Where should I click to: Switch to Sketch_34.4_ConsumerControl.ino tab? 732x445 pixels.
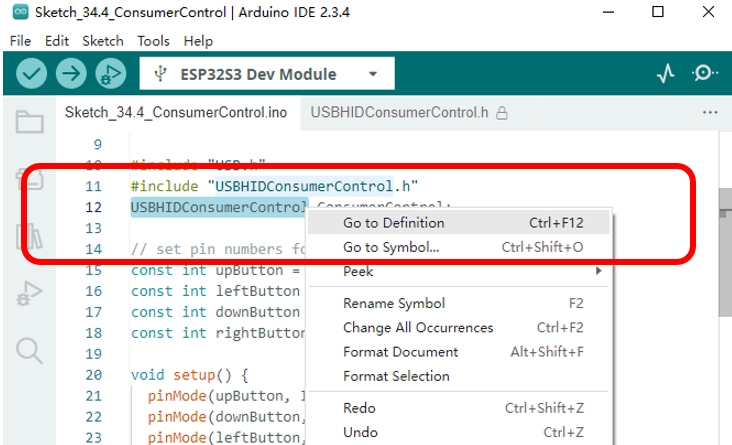176,113
